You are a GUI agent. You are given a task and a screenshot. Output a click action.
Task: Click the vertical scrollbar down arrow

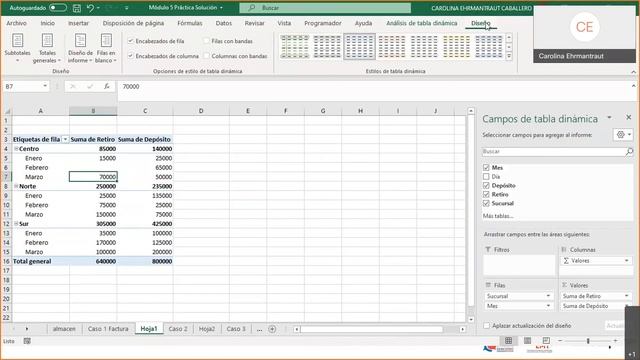coord(471,320)
